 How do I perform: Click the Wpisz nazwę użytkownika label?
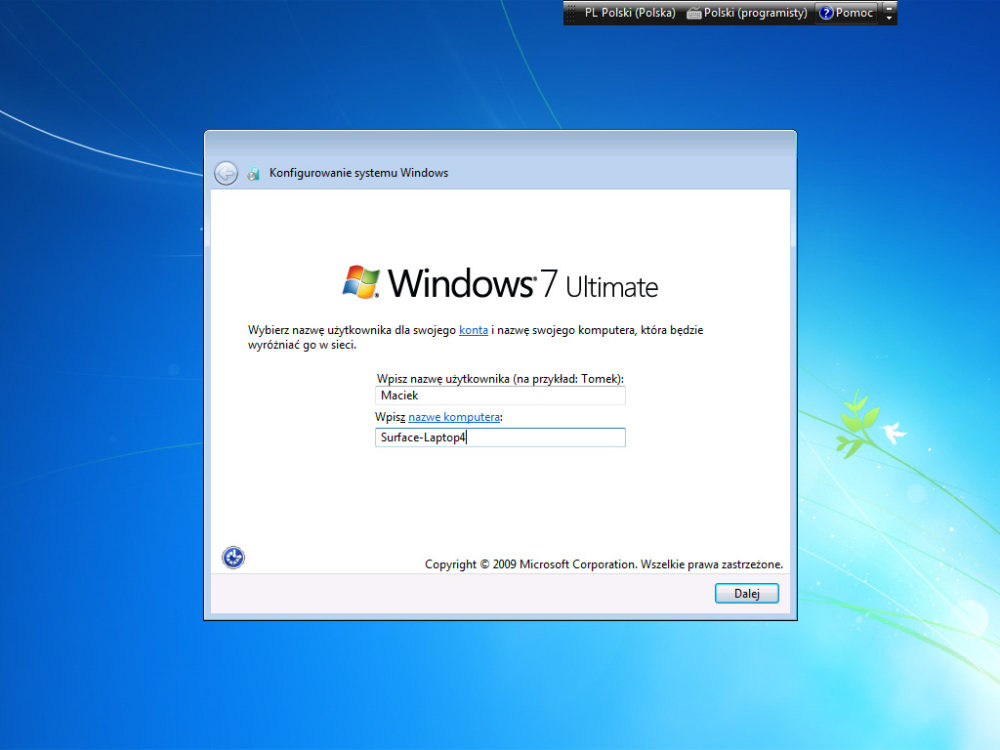500,379
